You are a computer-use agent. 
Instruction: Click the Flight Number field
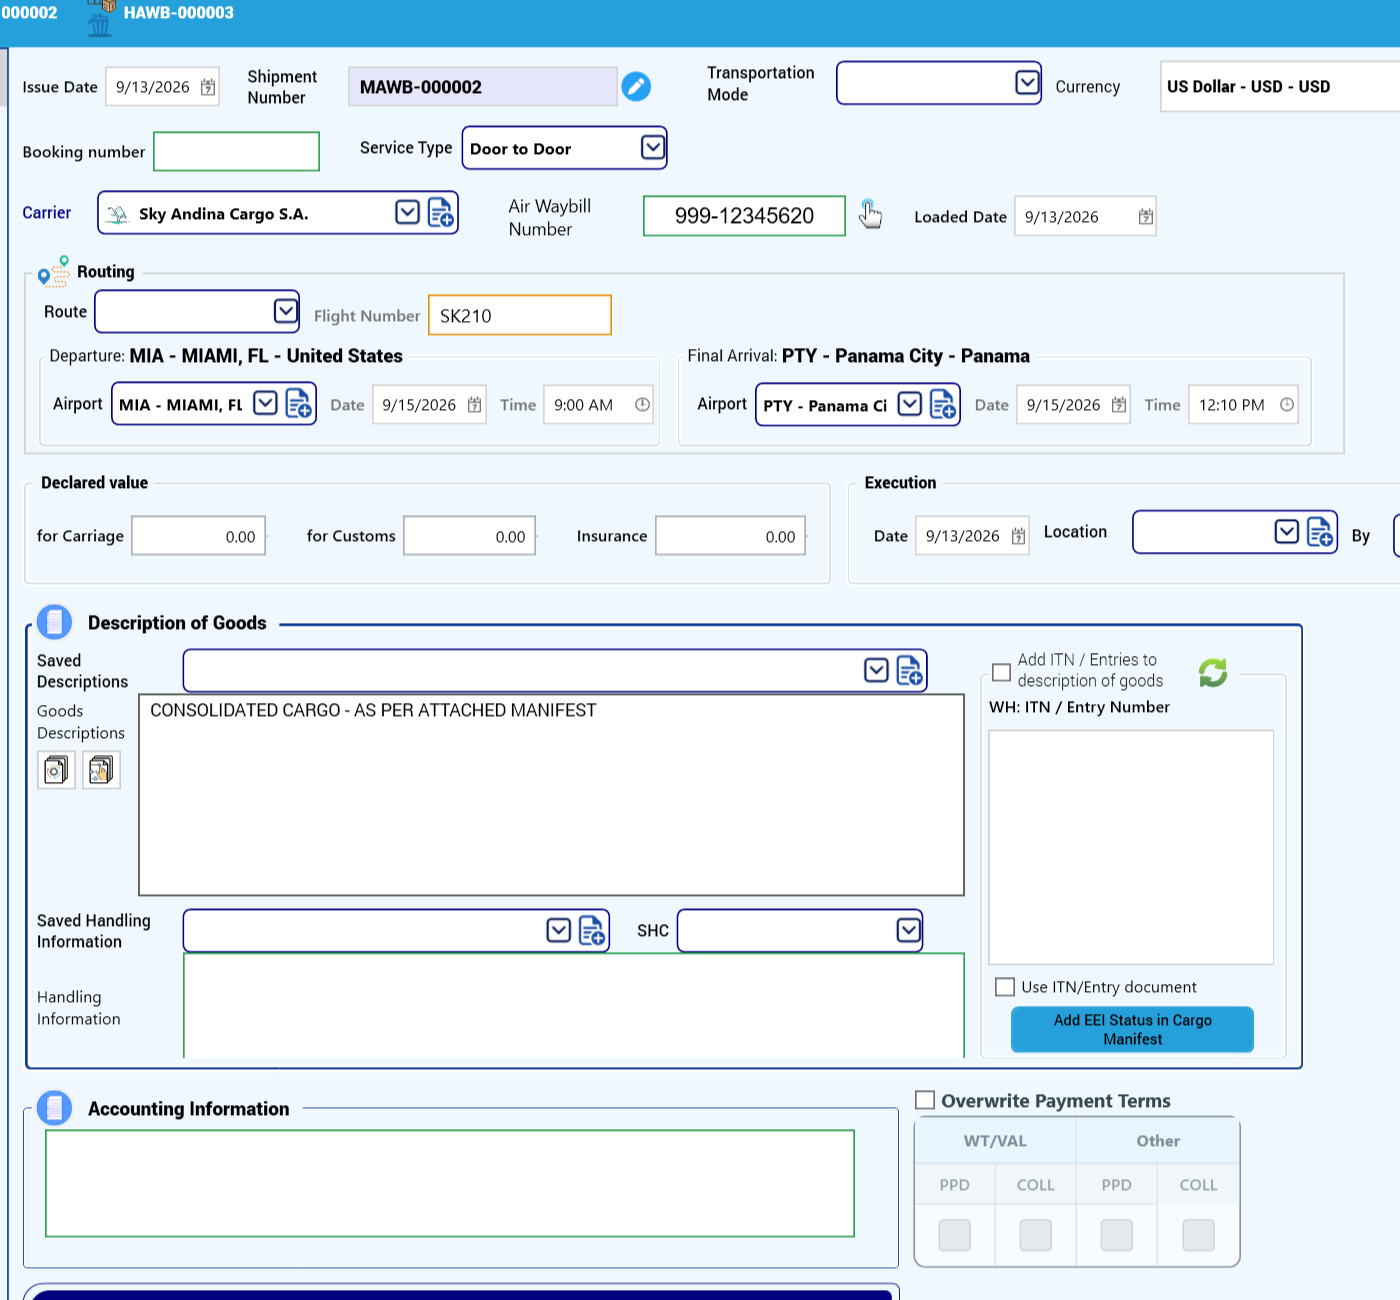tap(520, 315)
